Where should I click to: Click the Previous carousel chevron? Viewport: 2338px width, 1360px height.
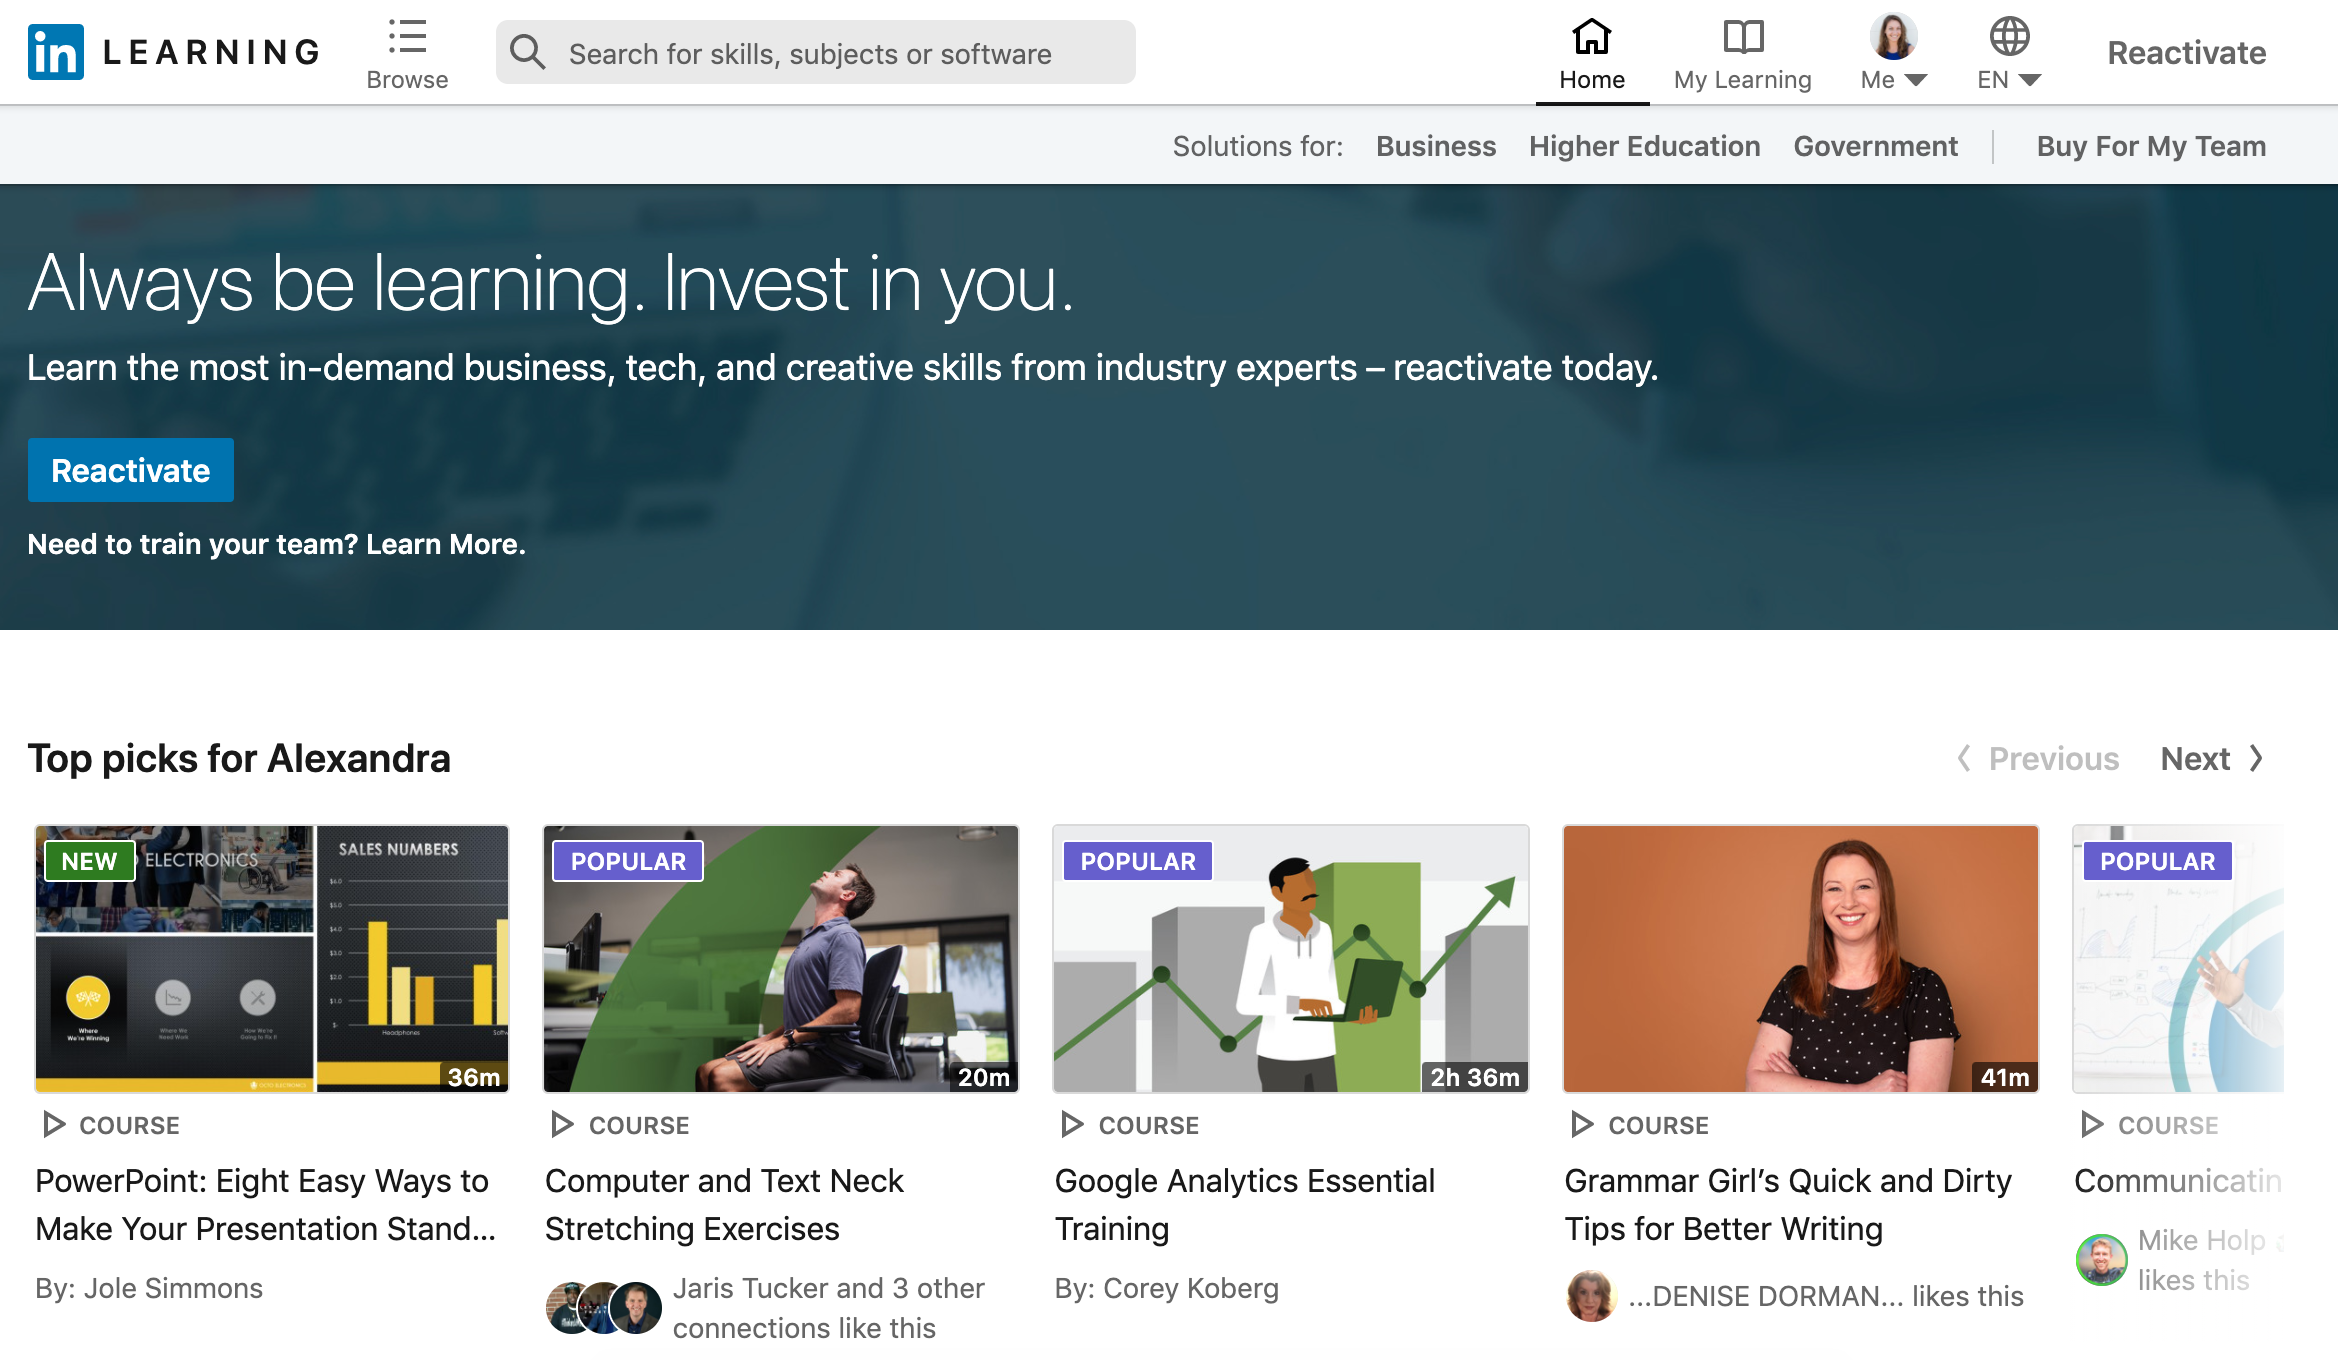1964,759
